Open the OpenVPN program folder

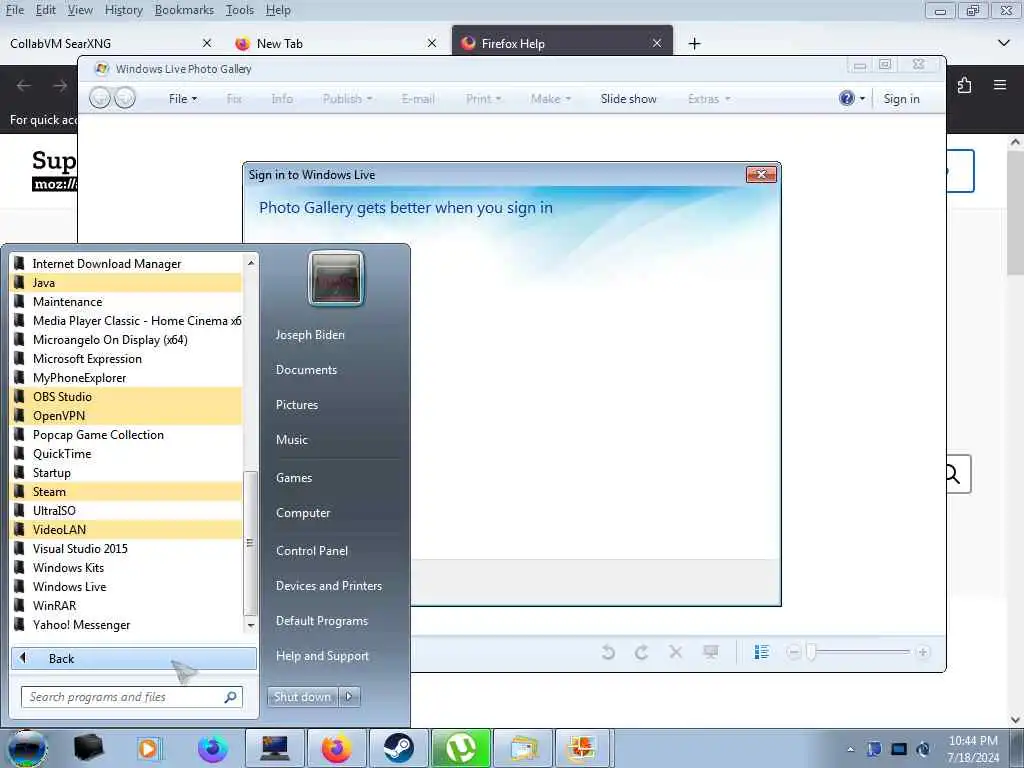point(127,415)
